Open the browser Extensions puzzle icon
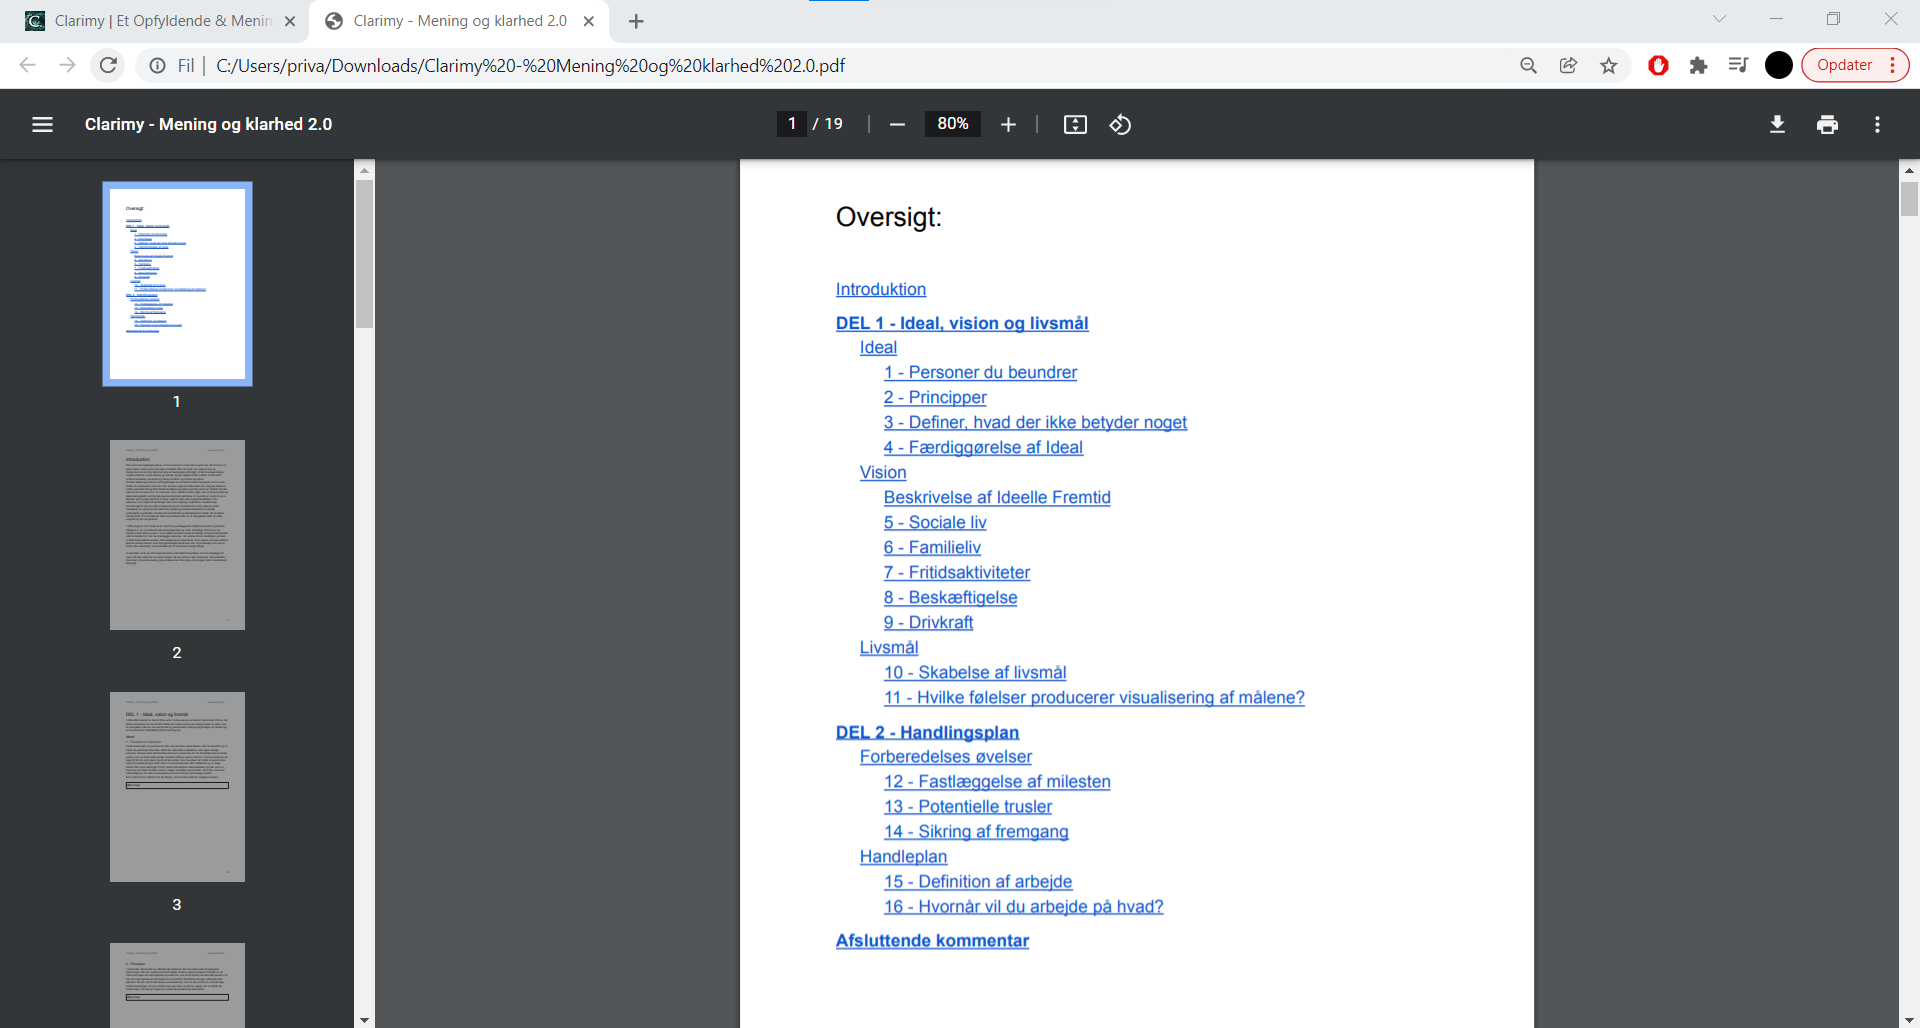The image size is (1920, 1028). coord(1698,65)
